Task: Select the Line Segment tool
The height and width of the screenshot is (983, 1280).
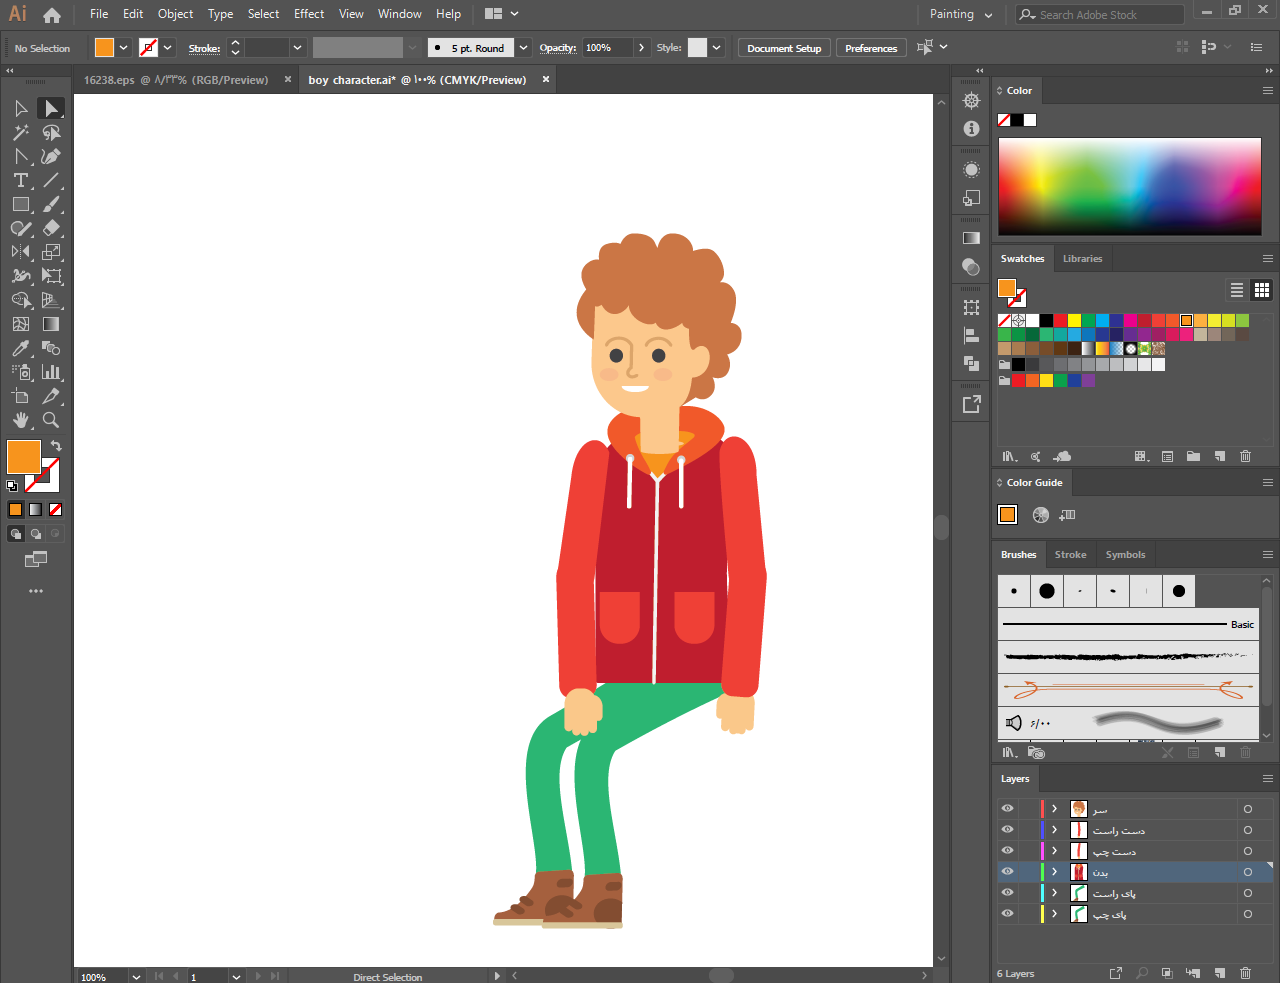Action: (x=51, y=180)
